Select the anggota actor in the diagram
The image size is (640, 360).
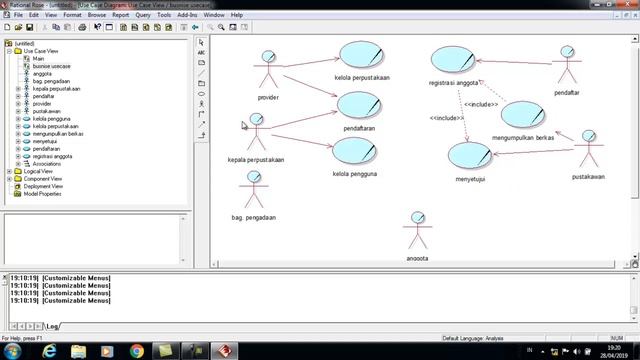click(417, 230)
